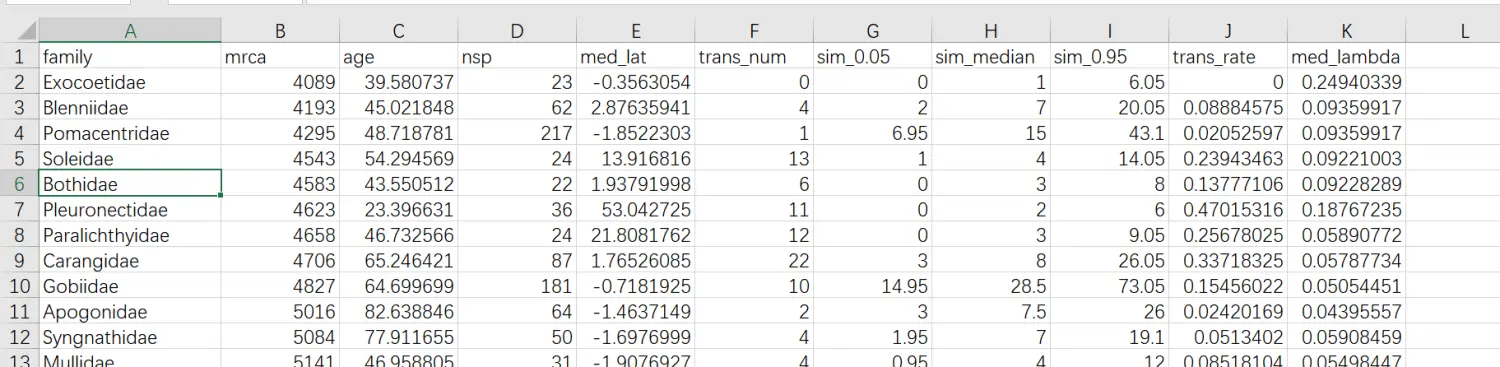Select column K header
Image resolution: width=1500 pixels, height=367 pixels.
pyautogui.click(x=1346, y=32)
